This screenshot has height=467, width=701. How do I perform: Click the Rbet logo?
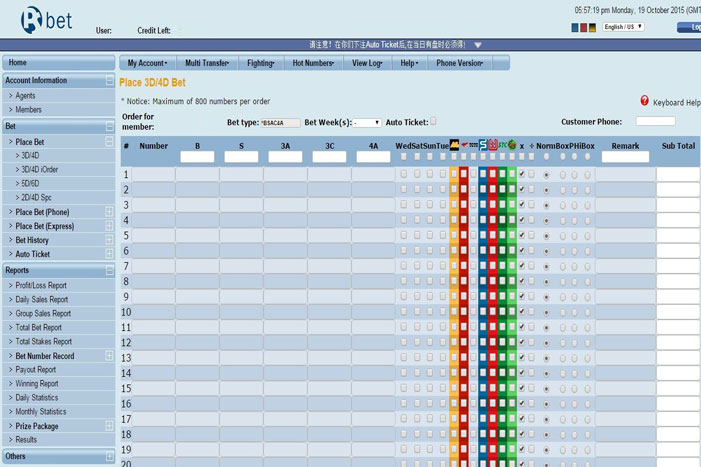[34, 20]
